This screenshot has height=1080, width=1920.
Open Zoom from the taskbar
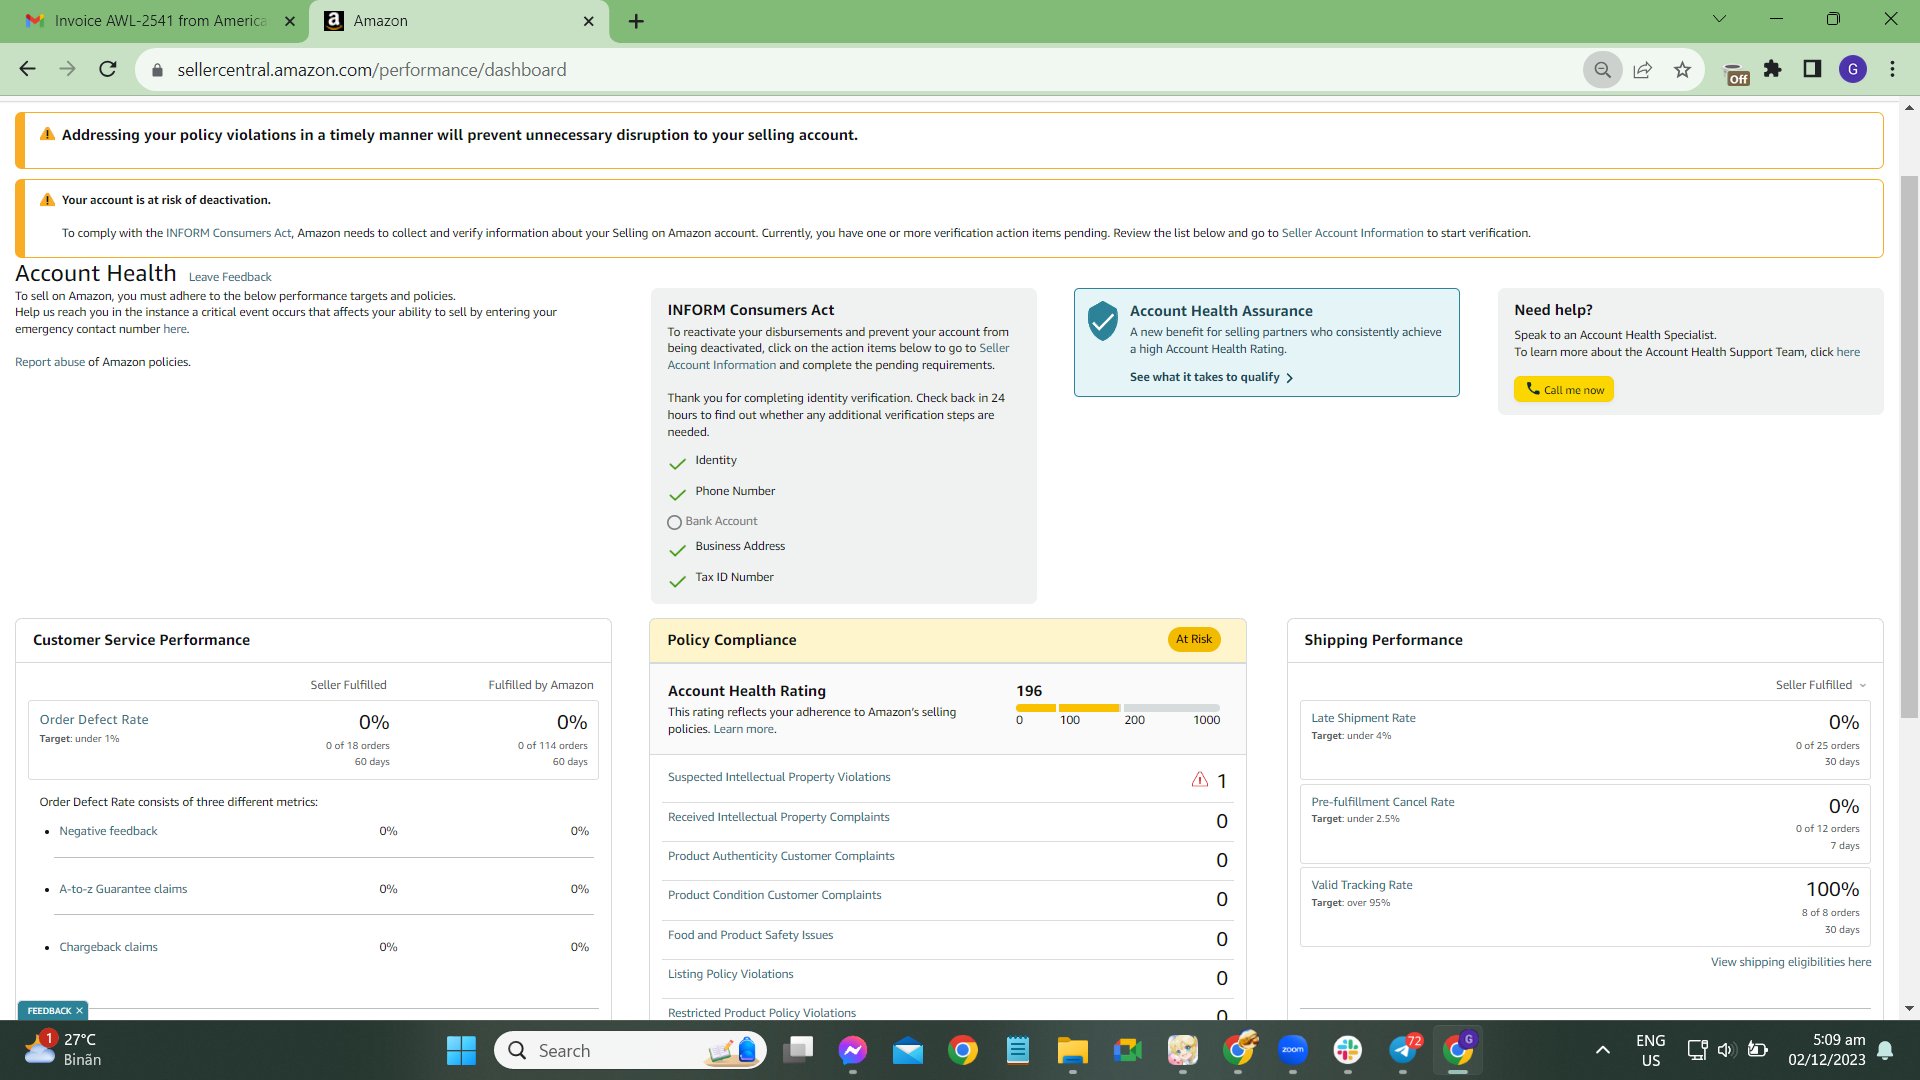coord(1292,1050)
